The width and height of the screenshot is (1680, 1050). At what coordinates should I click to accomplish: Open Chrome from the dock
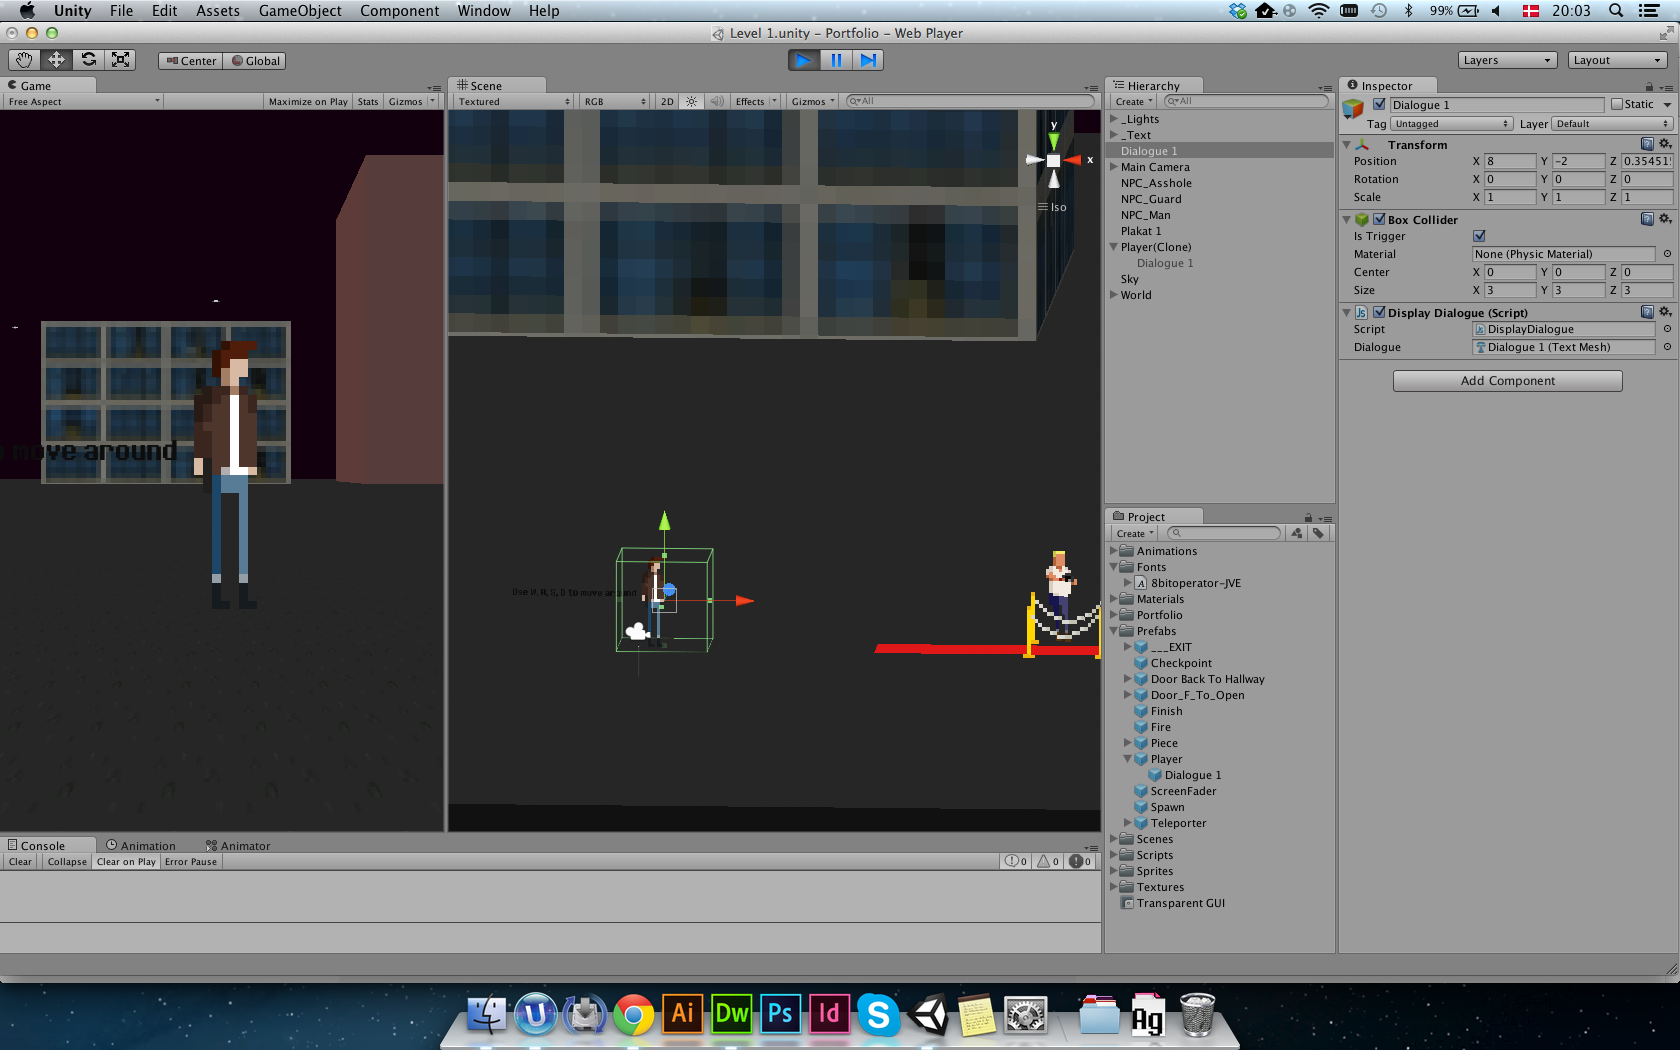tap(633, 1015)
